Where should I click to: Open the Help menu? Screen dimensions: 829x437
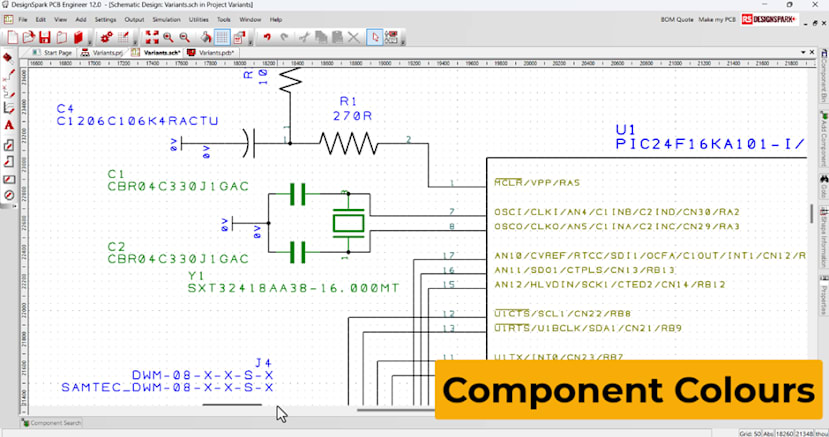[x=276, y=20]
